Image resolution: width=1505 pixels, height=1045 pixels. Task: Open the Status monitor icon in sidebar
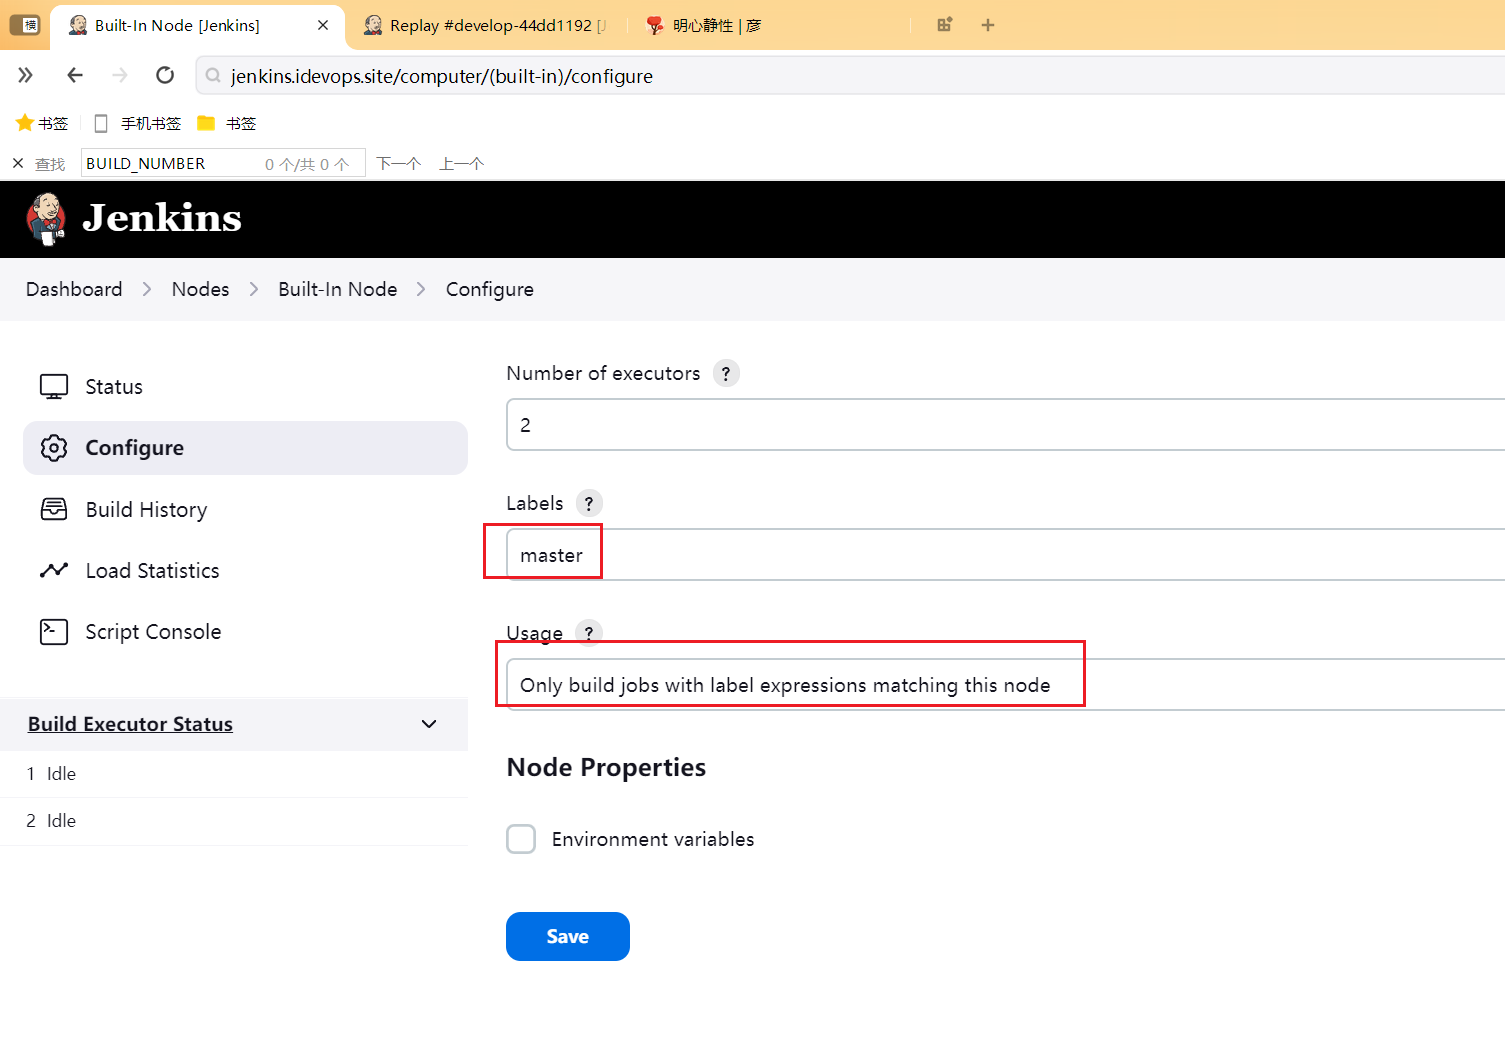pyautogui.click(x=54, y=387)
